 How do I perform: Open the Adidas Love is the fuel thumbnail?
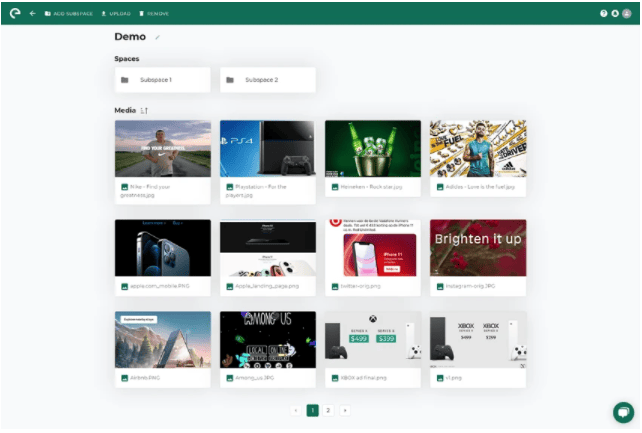click(x=478, y=149)
